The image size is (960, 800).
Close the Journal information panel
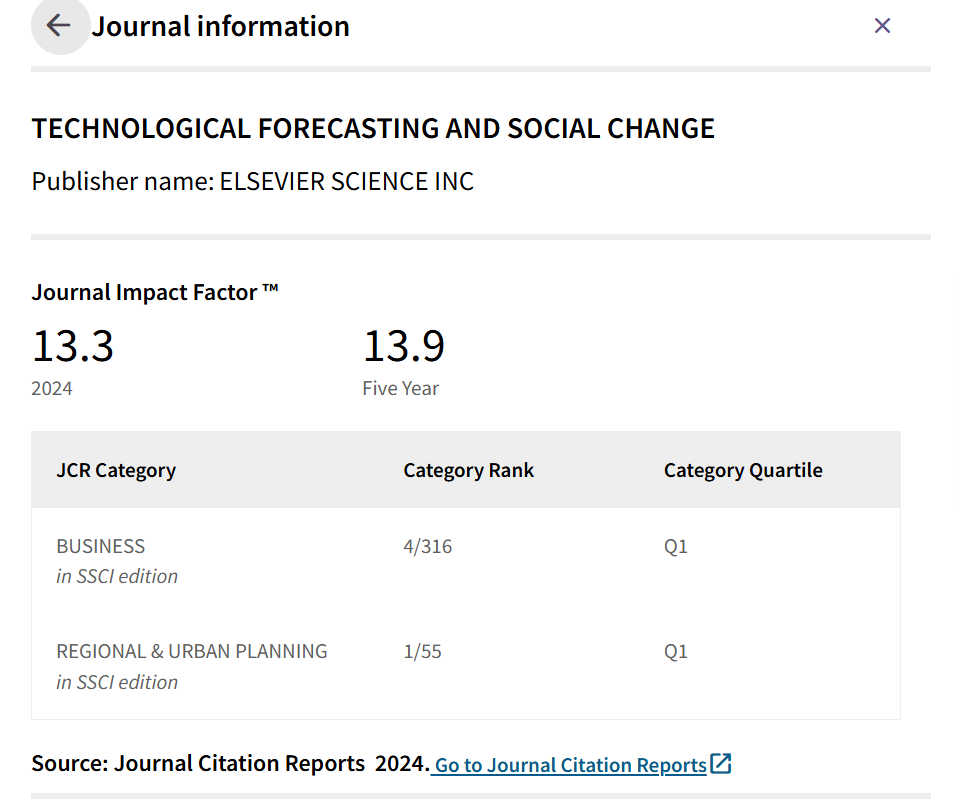click(x=882, y=26)
